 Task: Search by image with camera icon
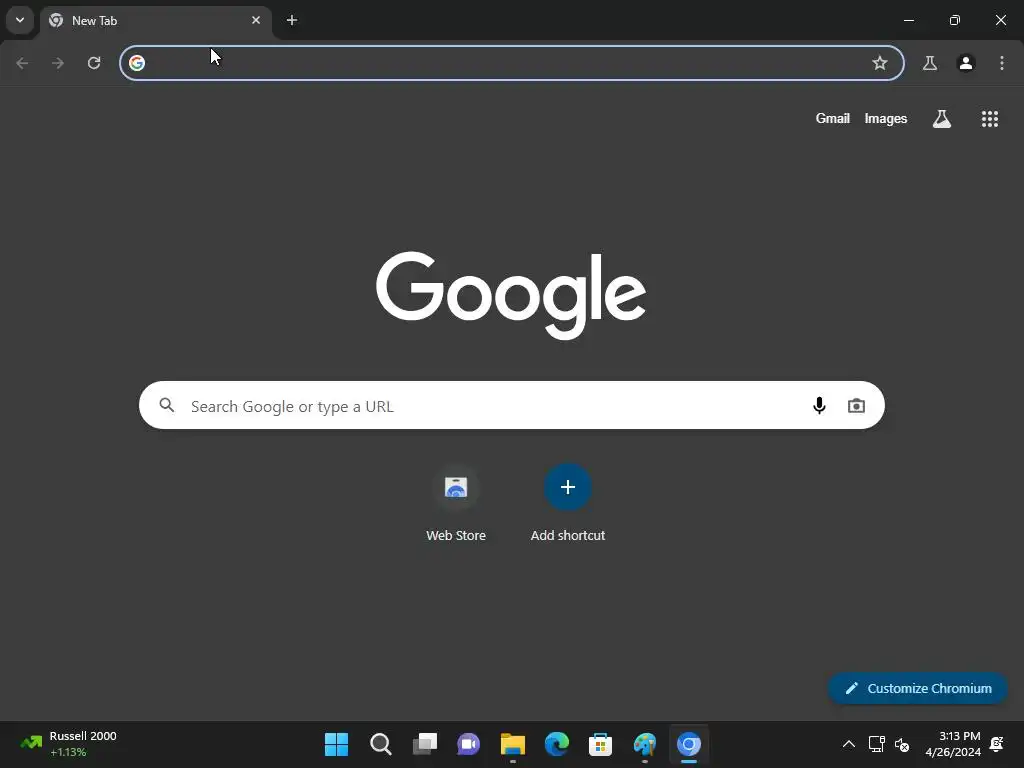(856, 406)
